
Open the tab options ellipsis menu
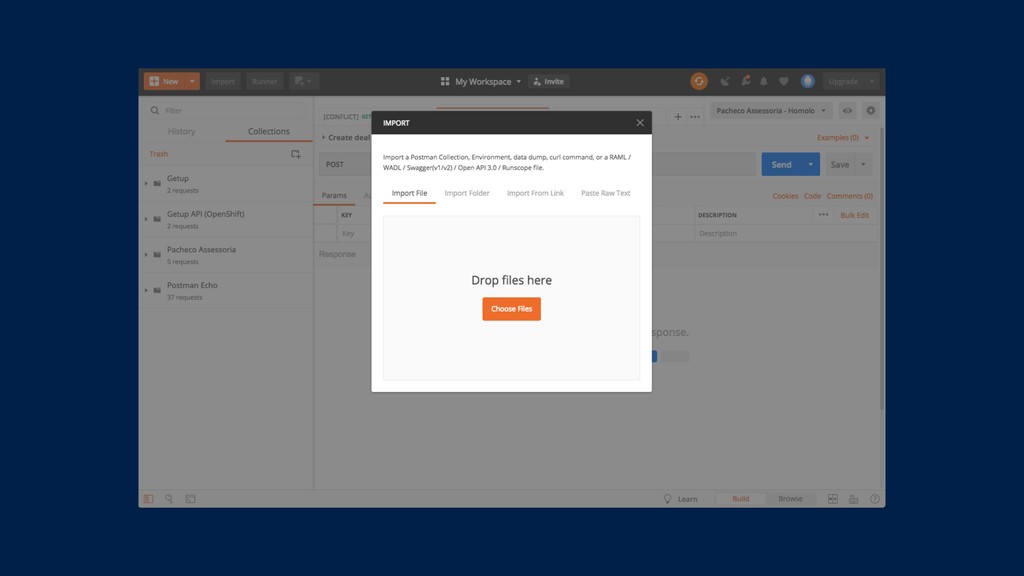pos(695,117)
